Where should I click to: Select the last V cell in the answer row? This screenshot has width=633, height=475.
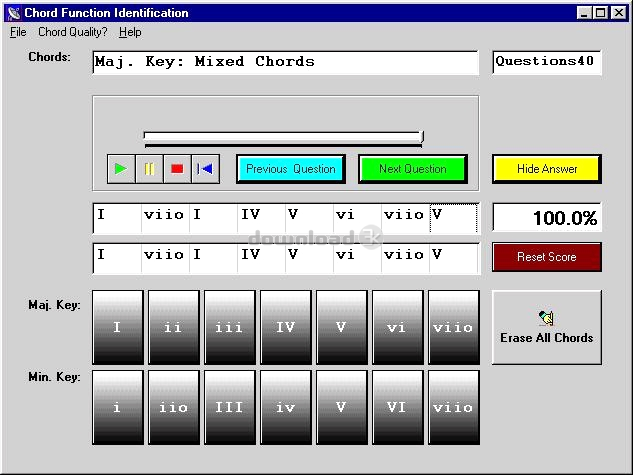tap(454, 257)
